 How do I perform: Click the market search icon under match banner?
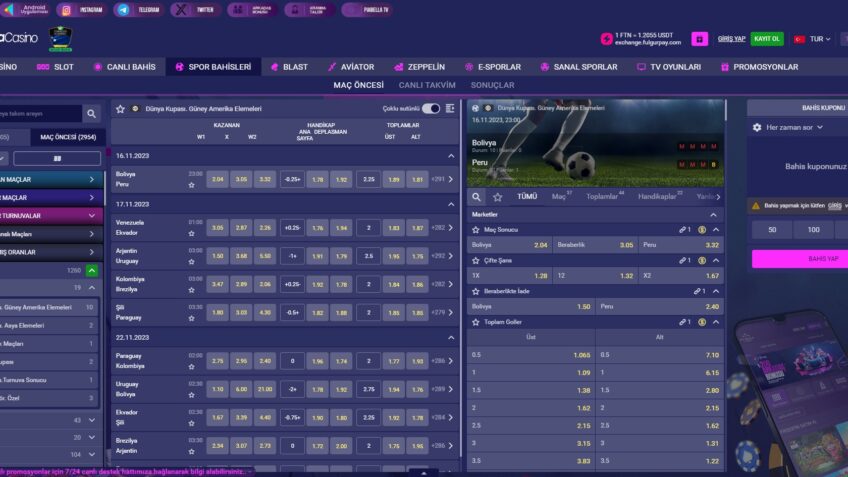(477, 197)
